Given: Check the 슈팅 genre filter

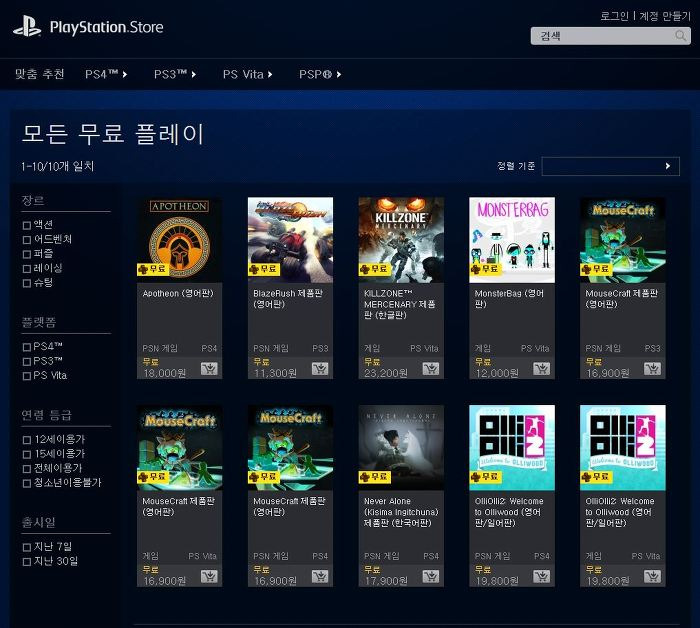Looking at the screenshot, I should pos(27,283).
